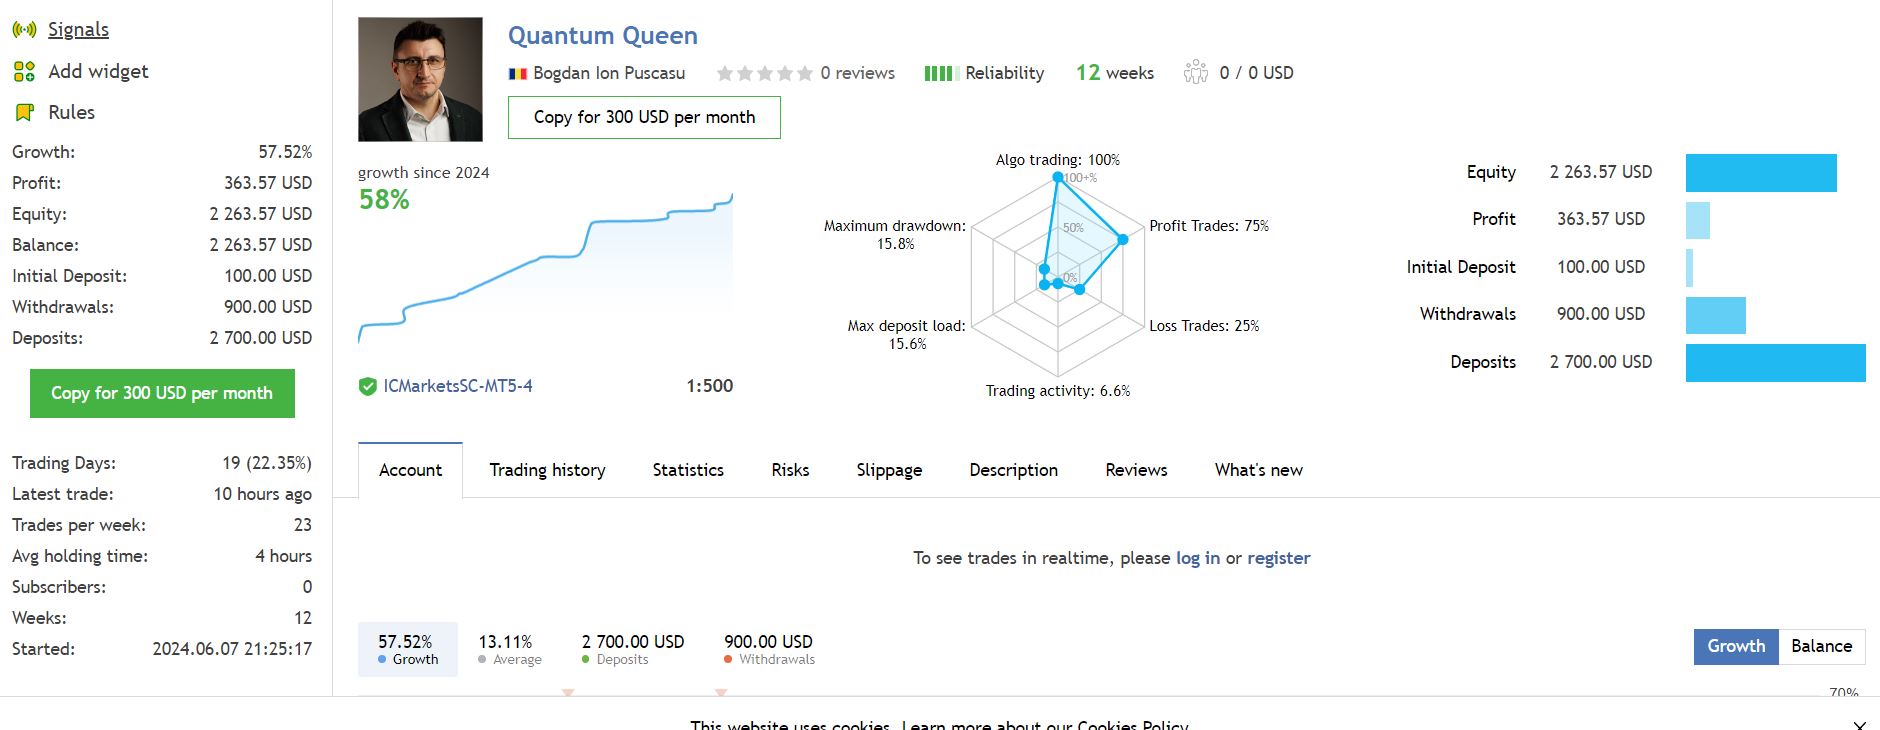Viewport: 1880px width, 730px height.
Task: Click the ICMarketsSC-MT5-4 broker link
Action: tap(459, 385)
